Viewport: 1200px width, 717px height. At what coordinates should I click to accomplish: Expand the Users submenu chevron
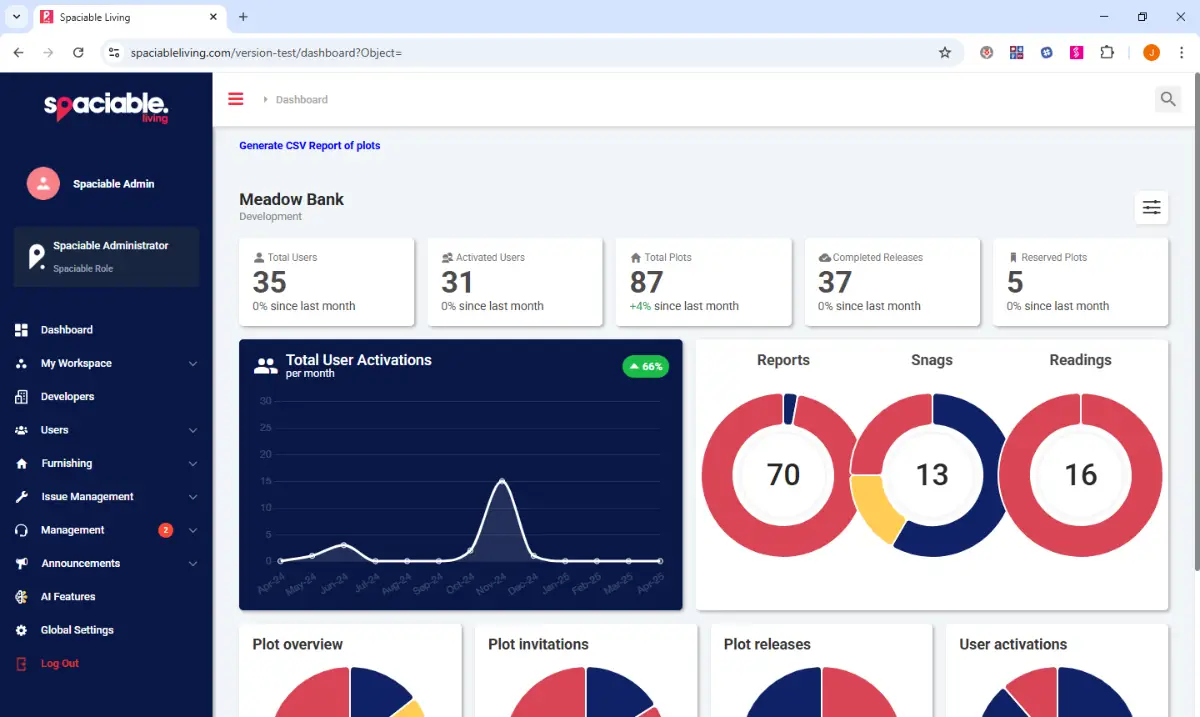pyautogui.click(x=193, y=430)
